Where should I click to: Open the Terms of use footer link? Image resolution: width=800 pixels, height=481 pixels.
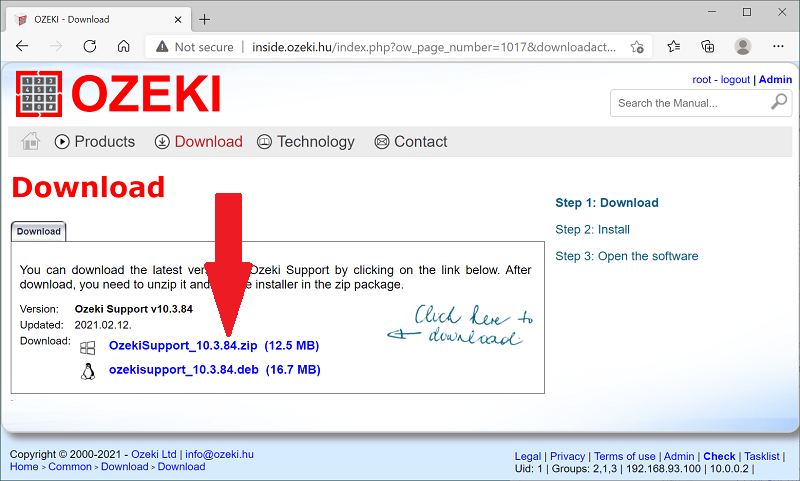tap(624, 456)
